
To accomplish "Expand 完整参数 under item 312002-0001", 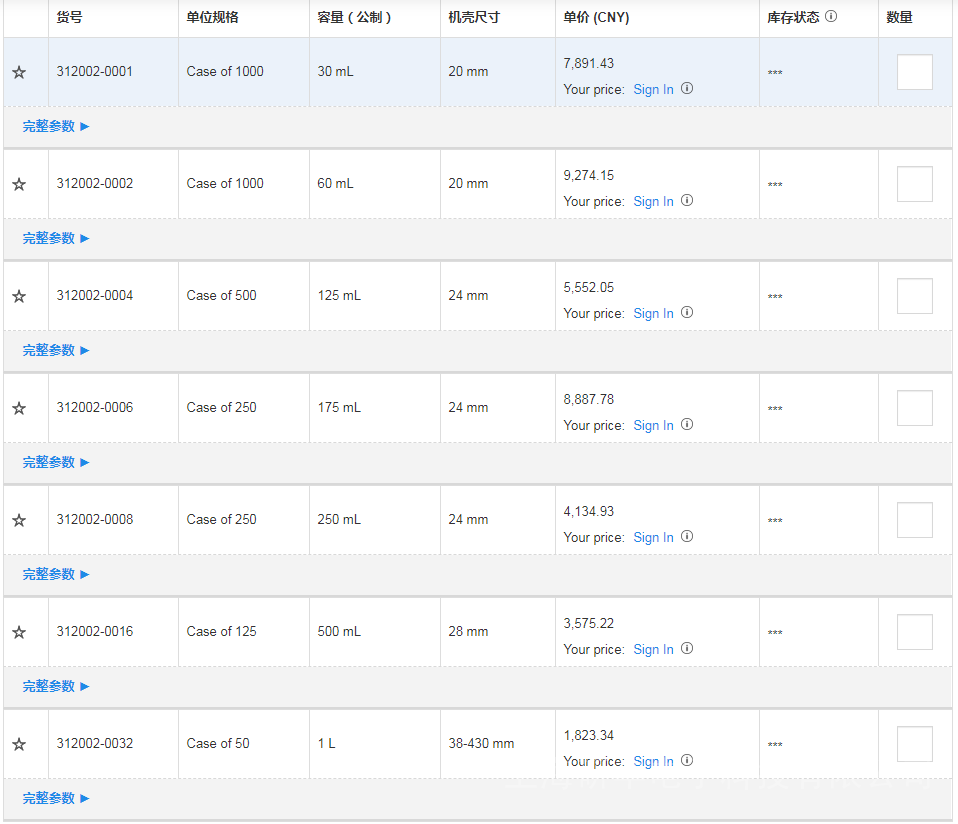I will click(x=56, y=126).
